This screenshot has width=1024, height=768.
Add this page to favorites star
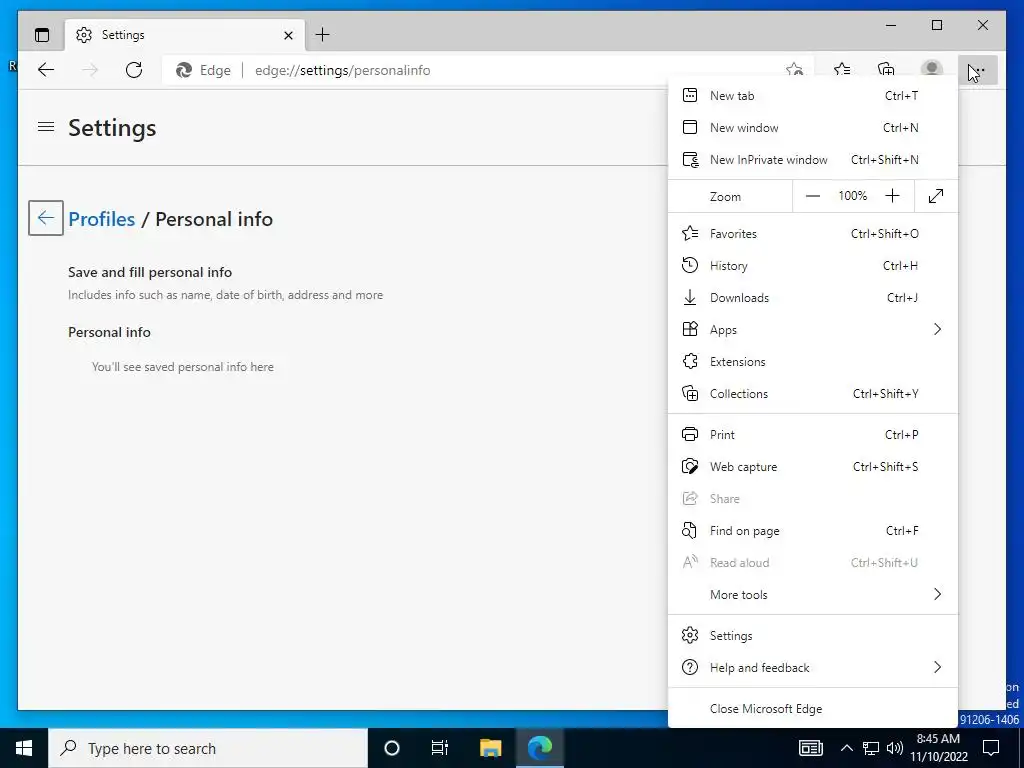(x=794, y=70)
